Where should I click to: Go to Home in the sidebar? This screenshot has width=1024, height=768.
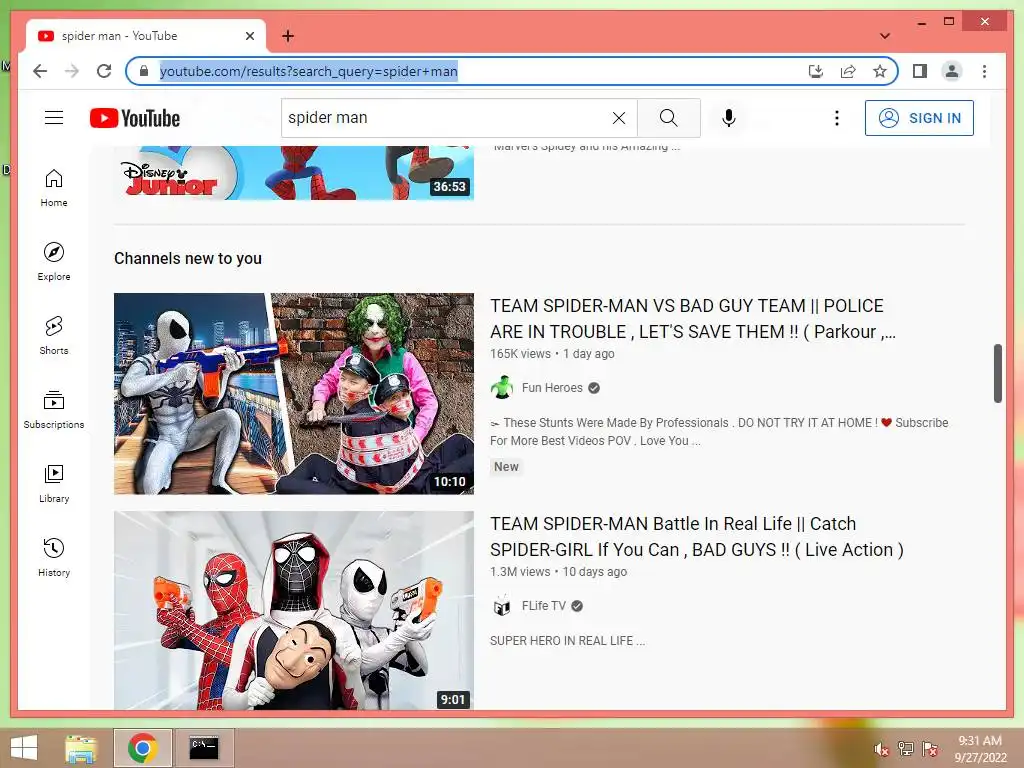(54, 188)
